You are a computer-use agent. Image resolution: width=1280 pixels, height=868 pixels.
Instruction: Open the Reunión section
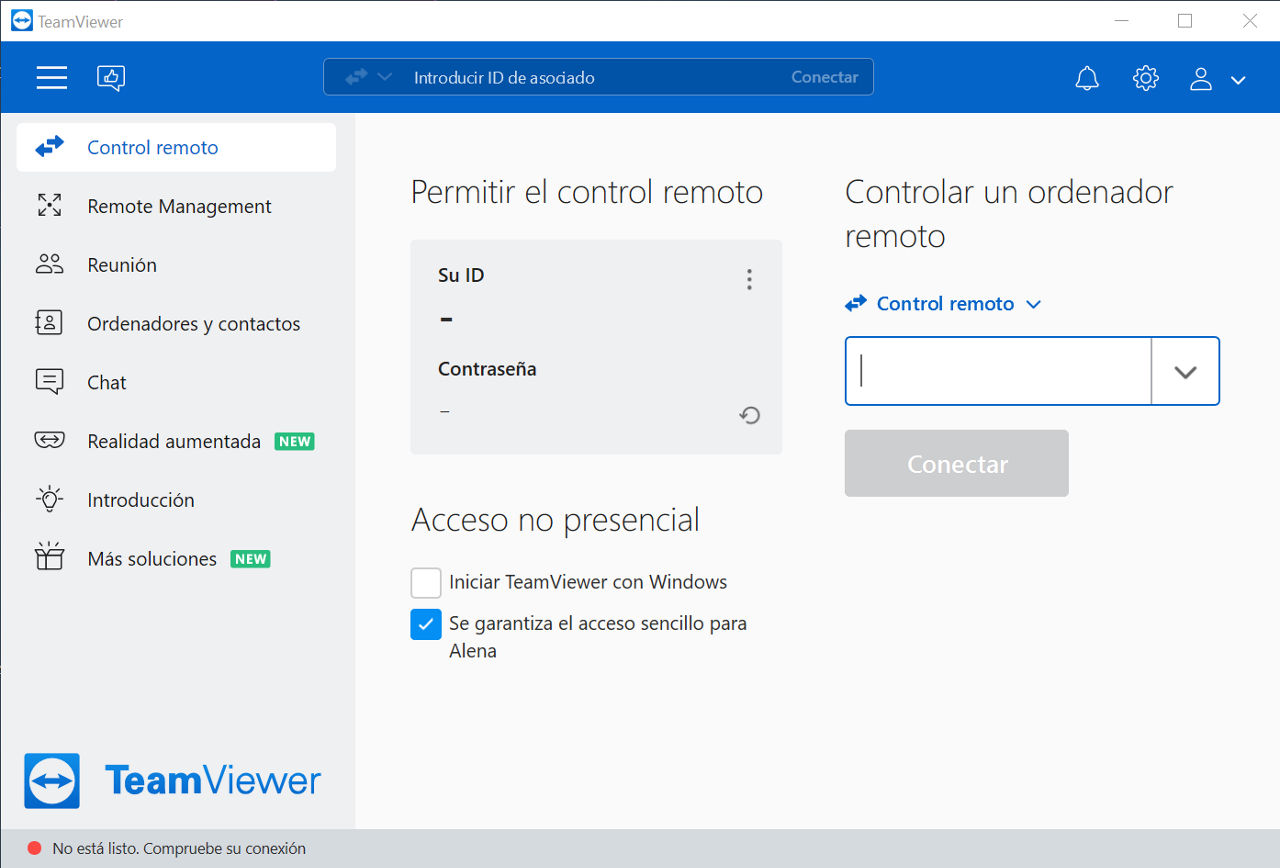(176, 265)
